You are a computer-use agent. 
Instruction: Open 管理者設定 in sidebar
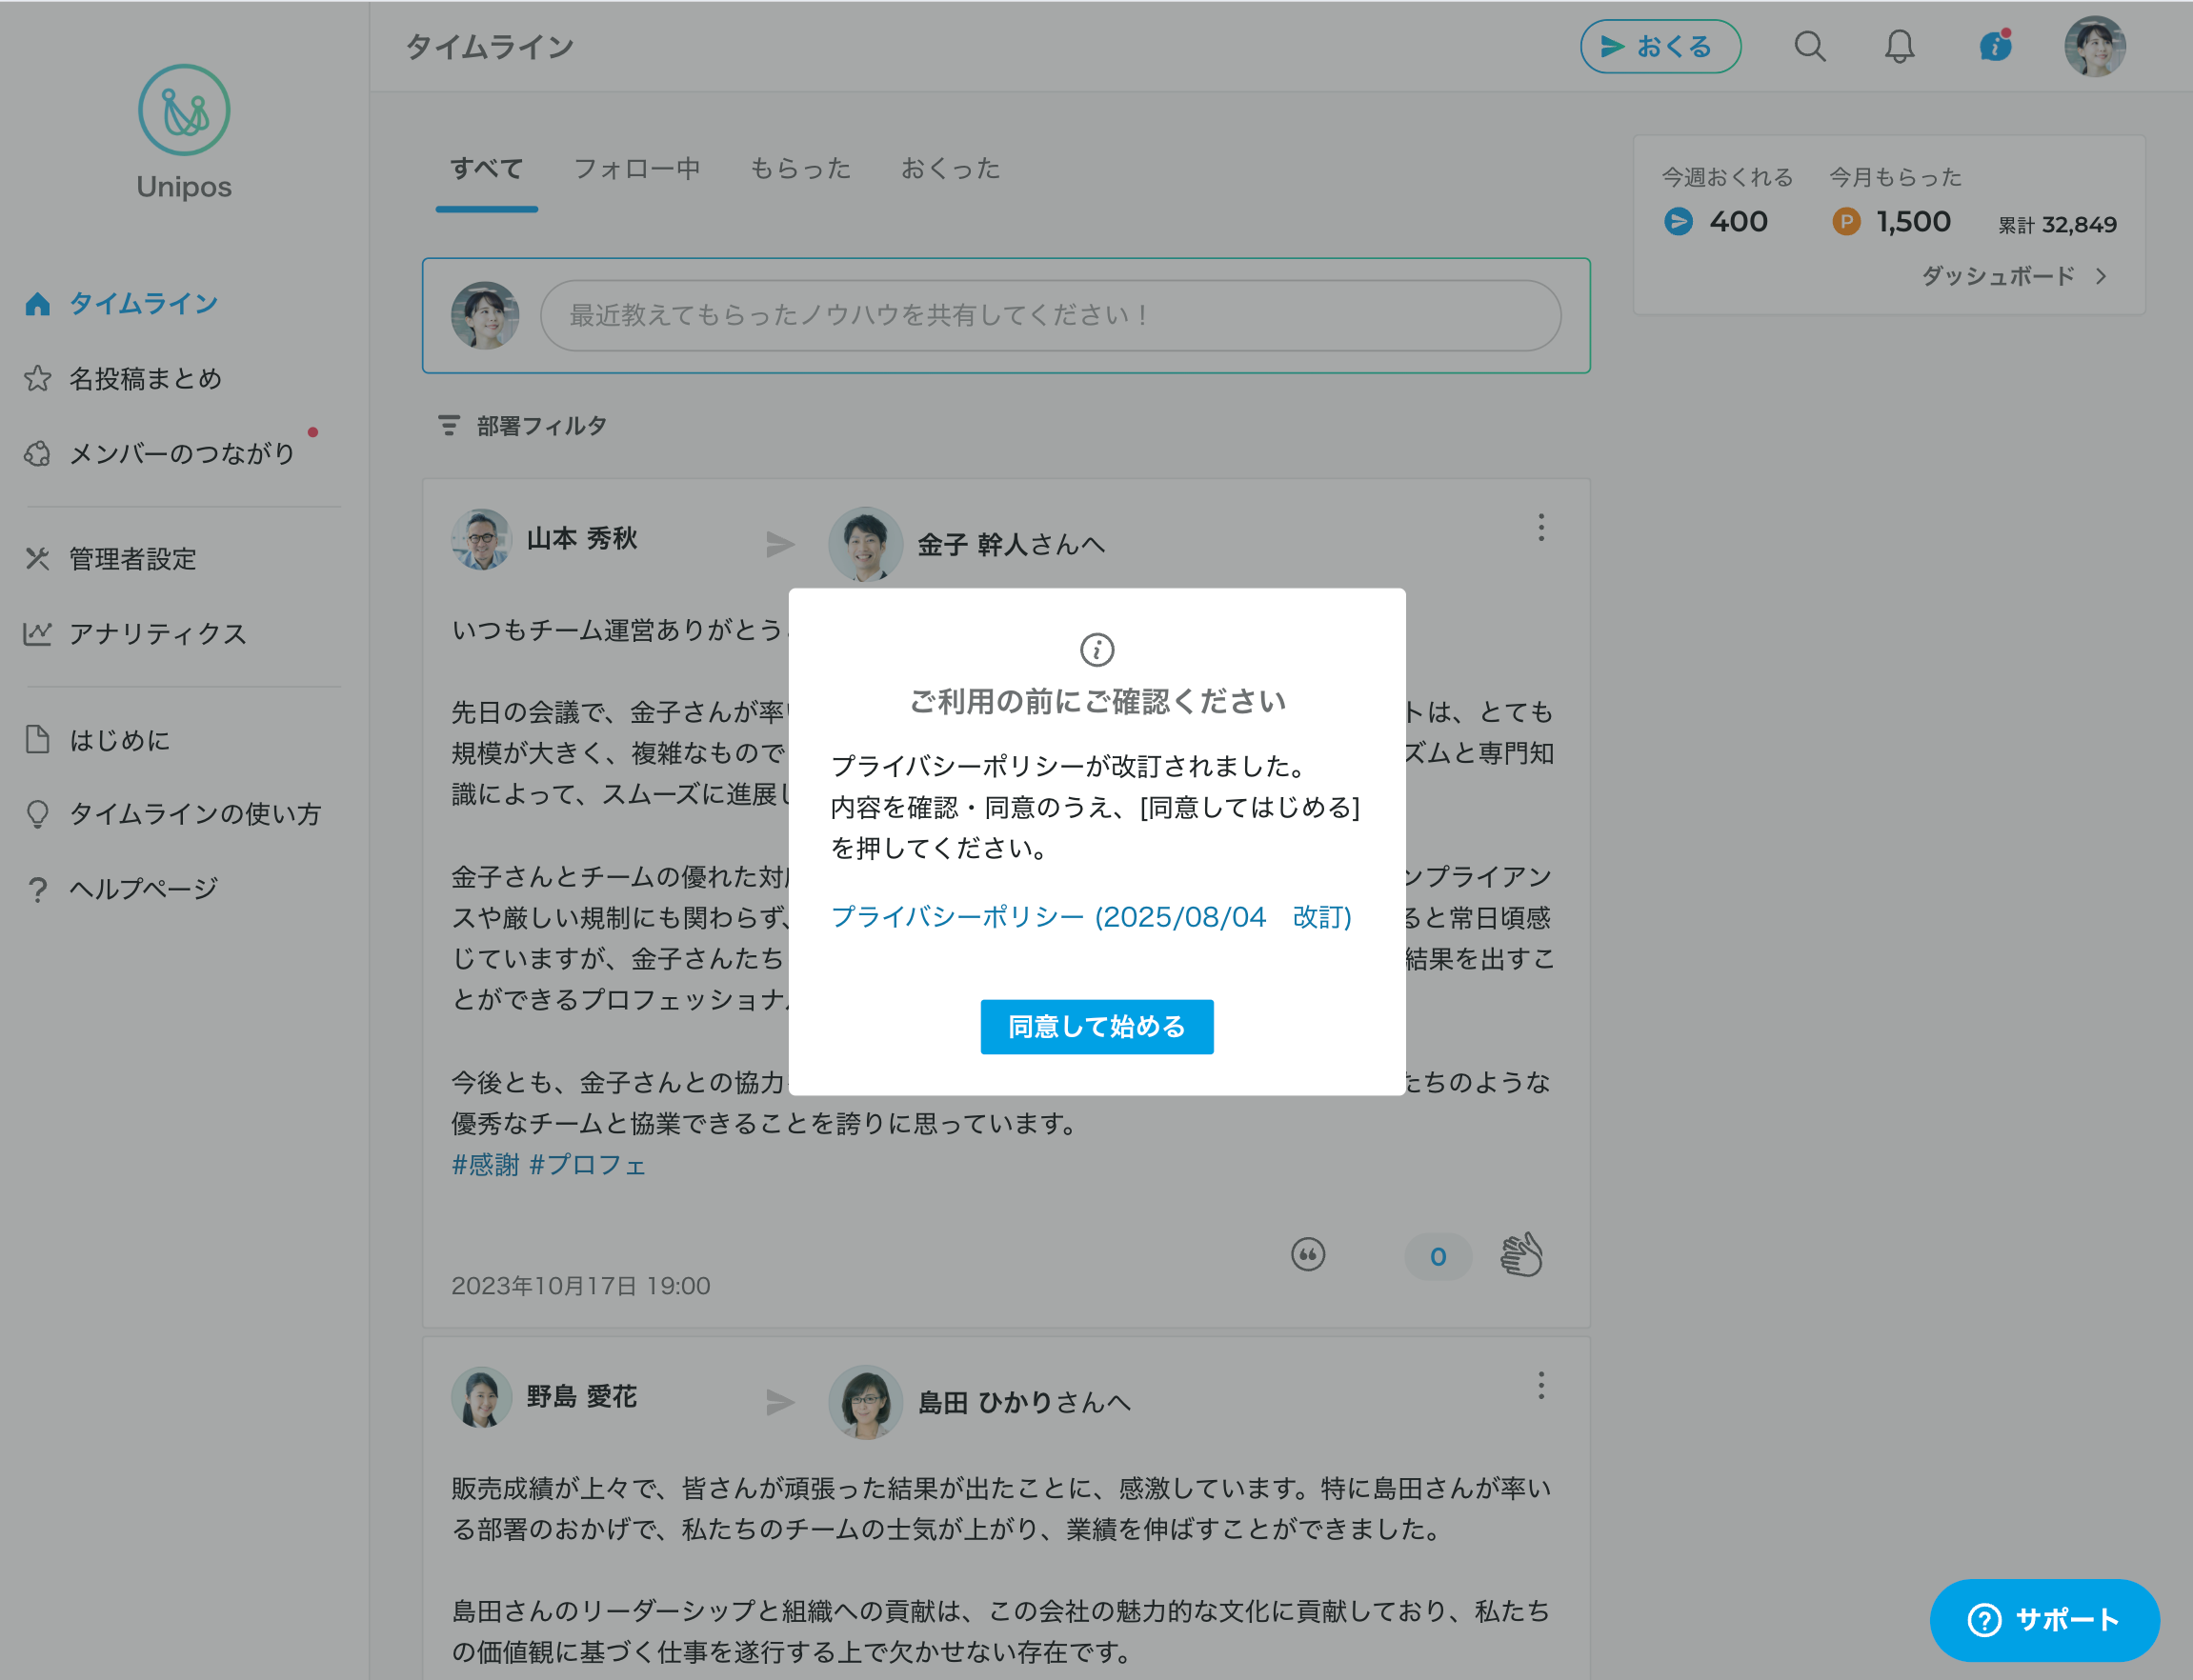(x=132, y=559)
